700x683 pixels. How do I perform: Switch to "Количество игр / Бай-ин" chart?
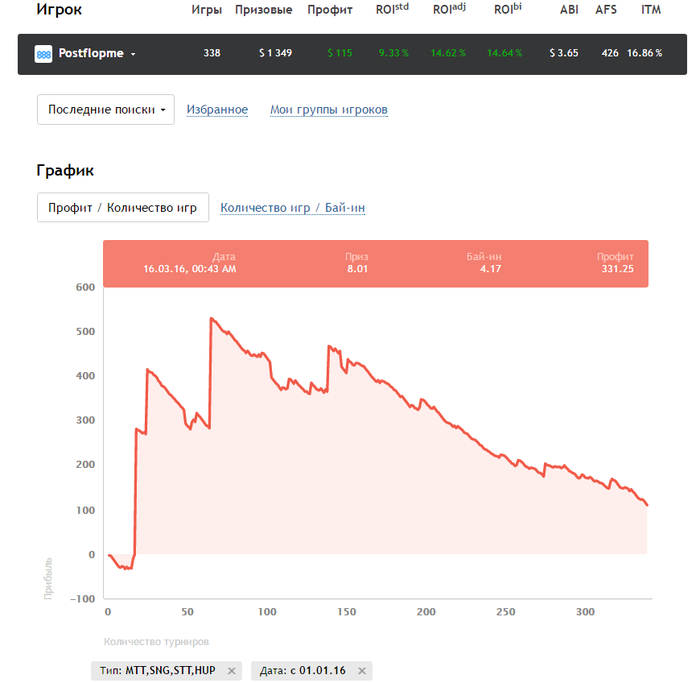(294, 208)
